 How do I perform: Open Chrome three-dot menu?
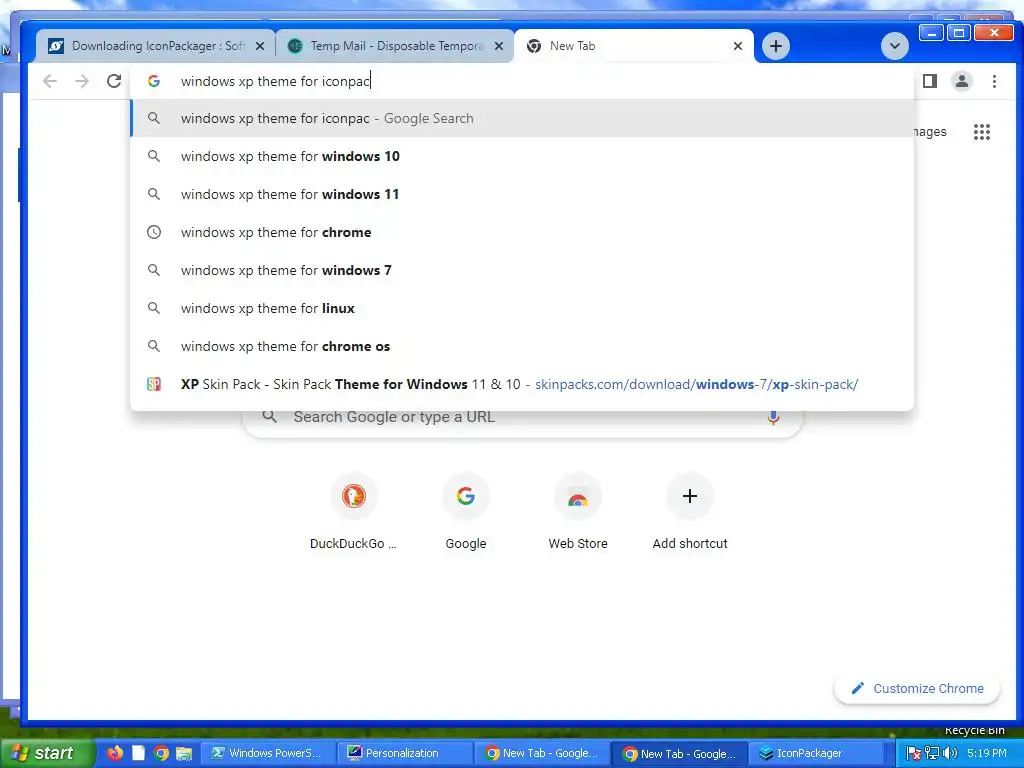click(x=994, y=81)
